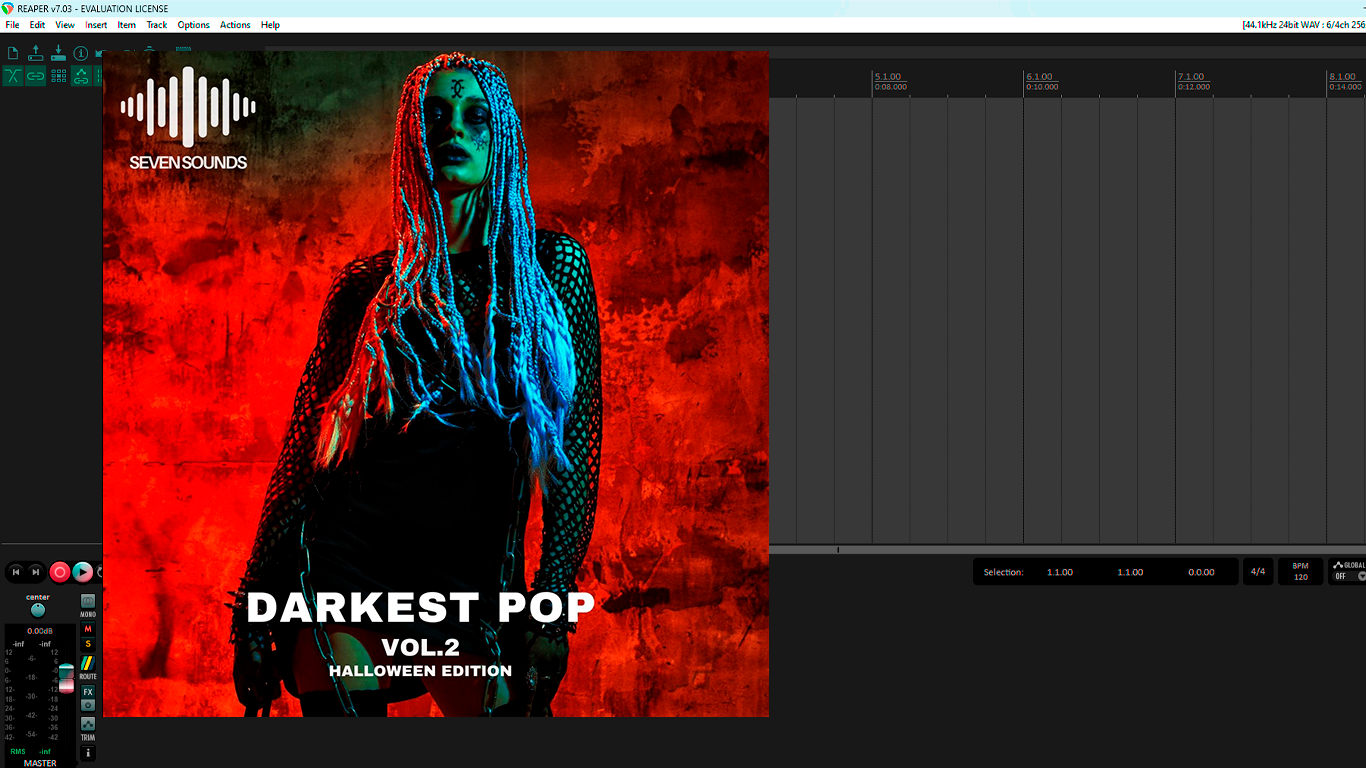Open the Help menu
This screenshot has height=768, width=1366.
tap(270, 25)
